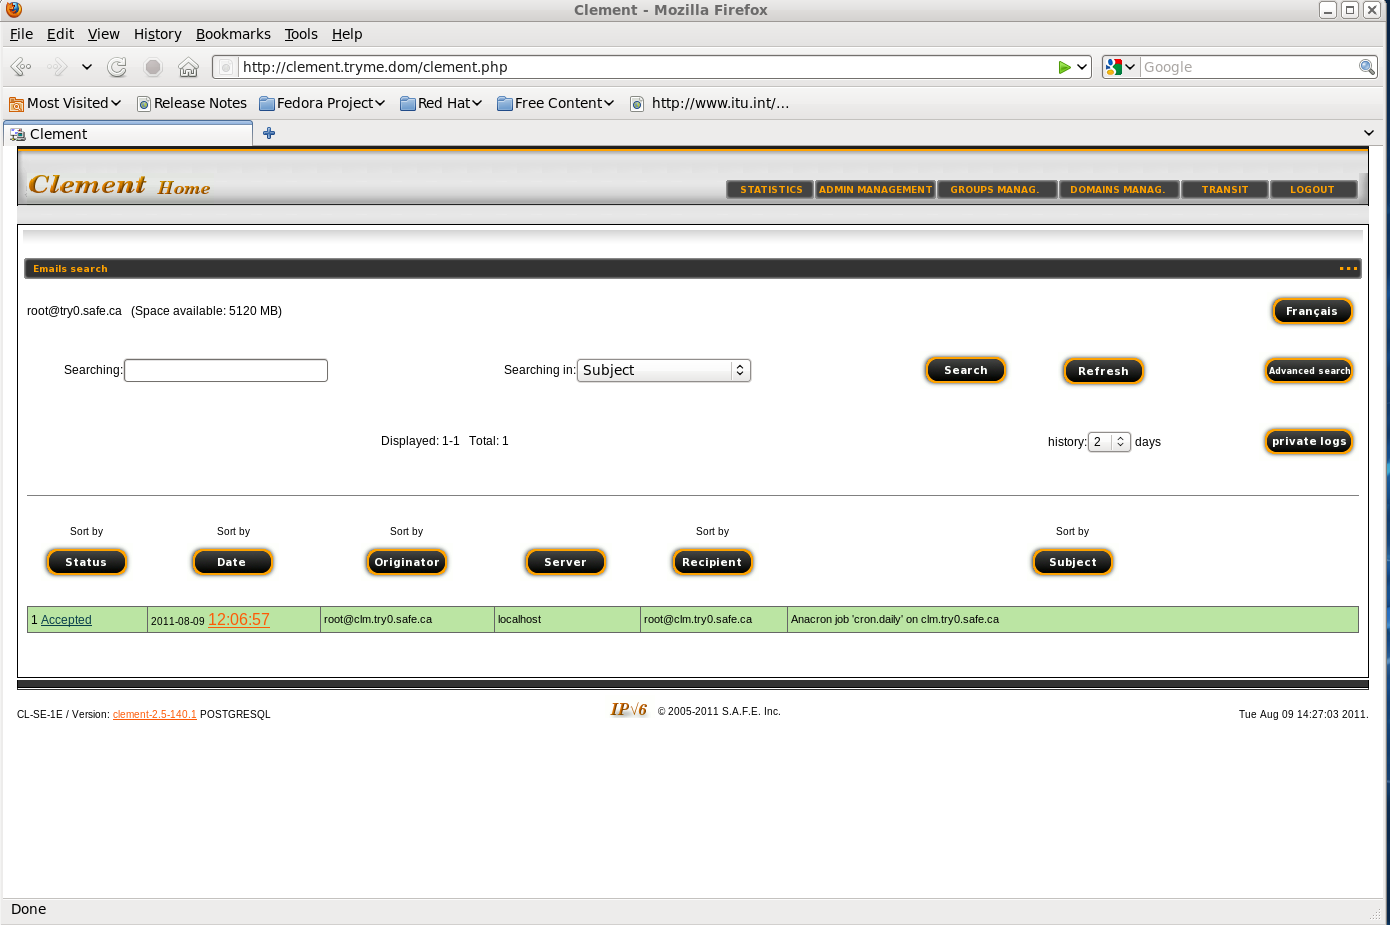
Task: Click the Home icon in the navigation toolbar
Action: point(188,67)
